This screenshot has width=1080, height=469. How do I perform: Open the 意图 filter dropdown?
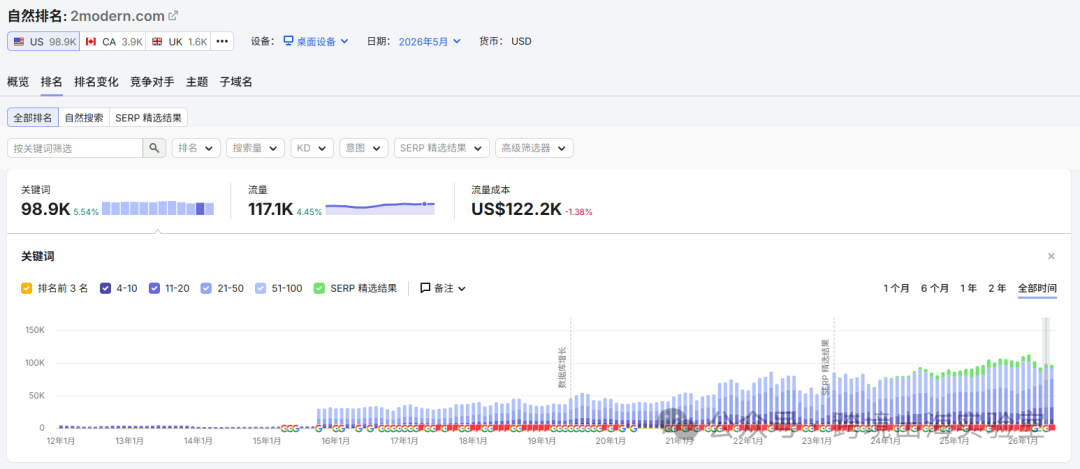[x=364, y=148]
